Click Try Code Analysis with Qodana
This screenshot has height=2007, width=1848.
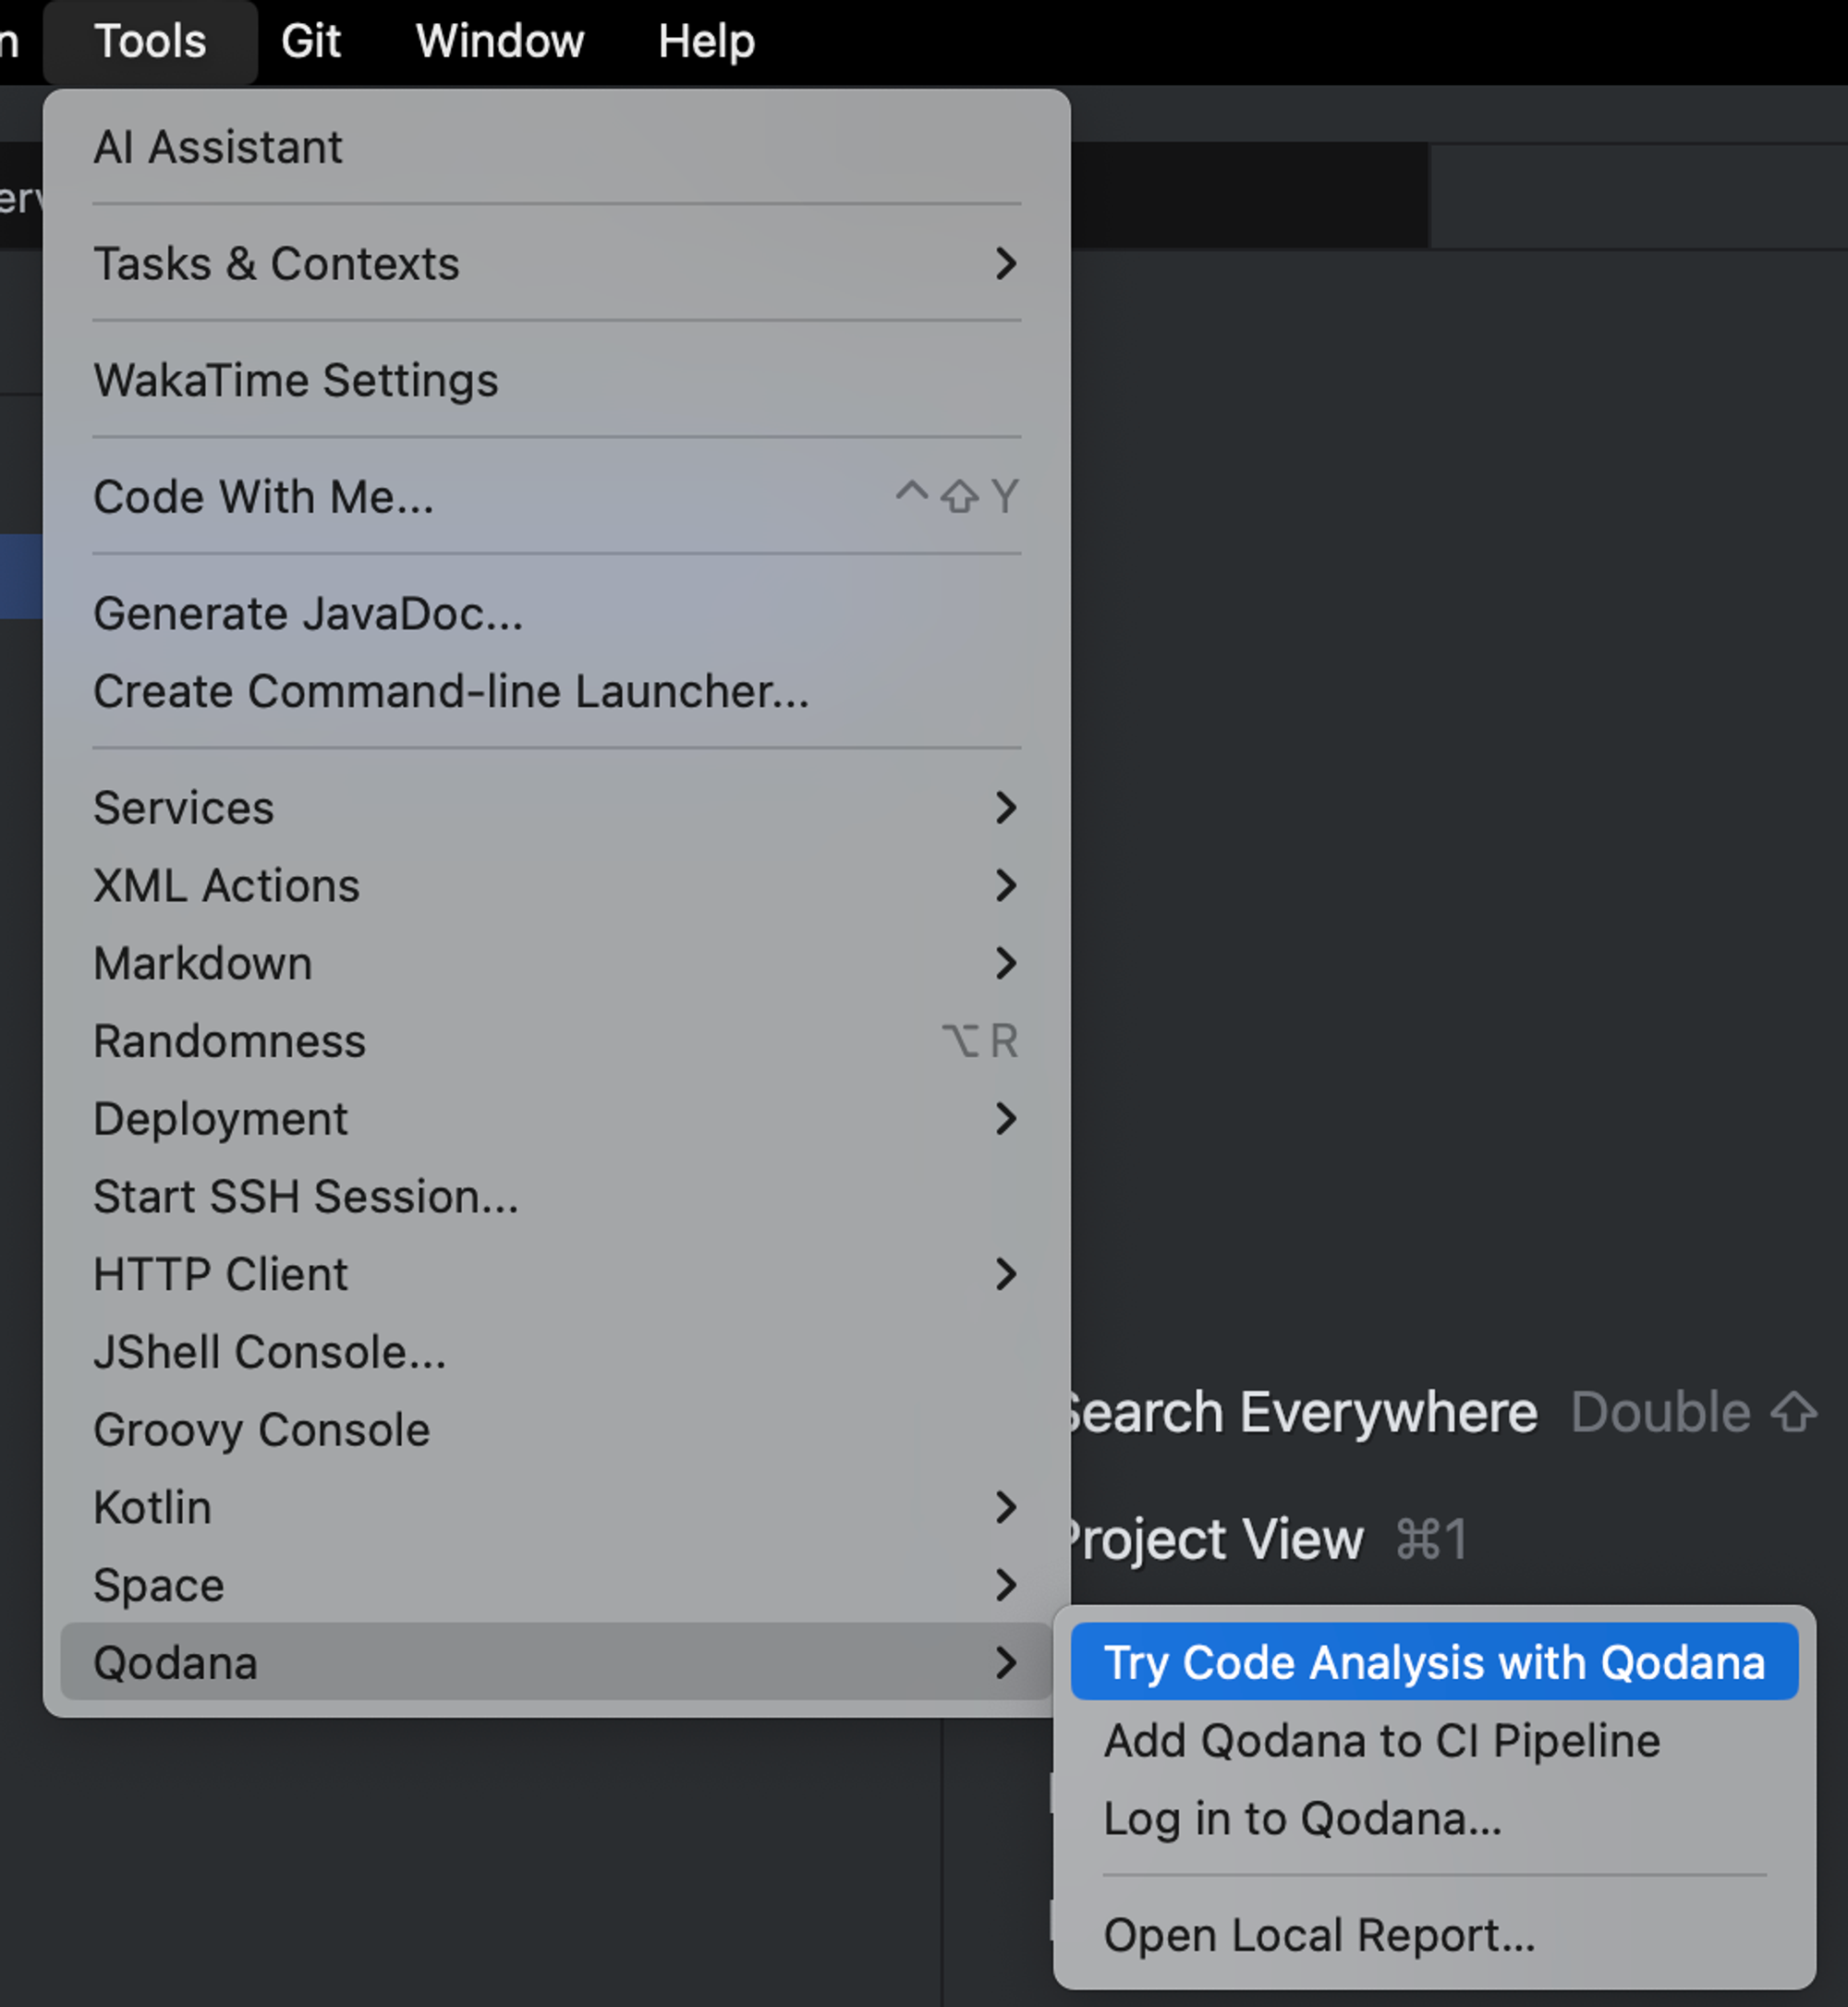(x=1433, y=1663)
